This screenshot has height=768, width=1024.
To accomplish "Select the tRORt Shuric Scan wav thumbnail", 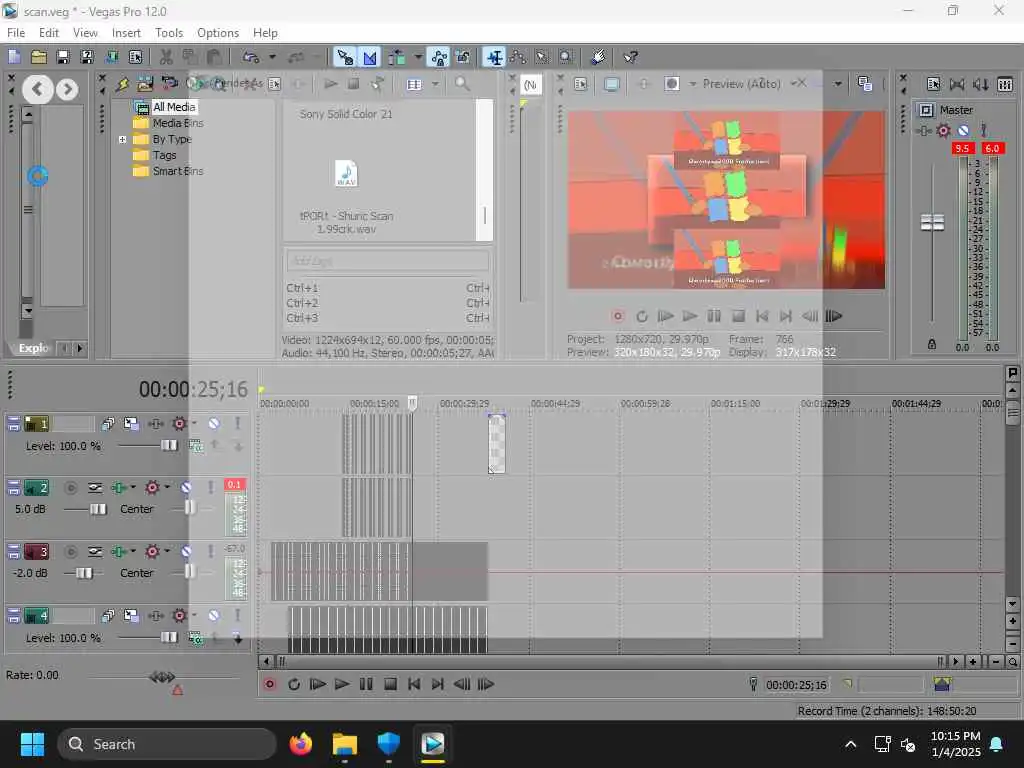I will point(346,173).
